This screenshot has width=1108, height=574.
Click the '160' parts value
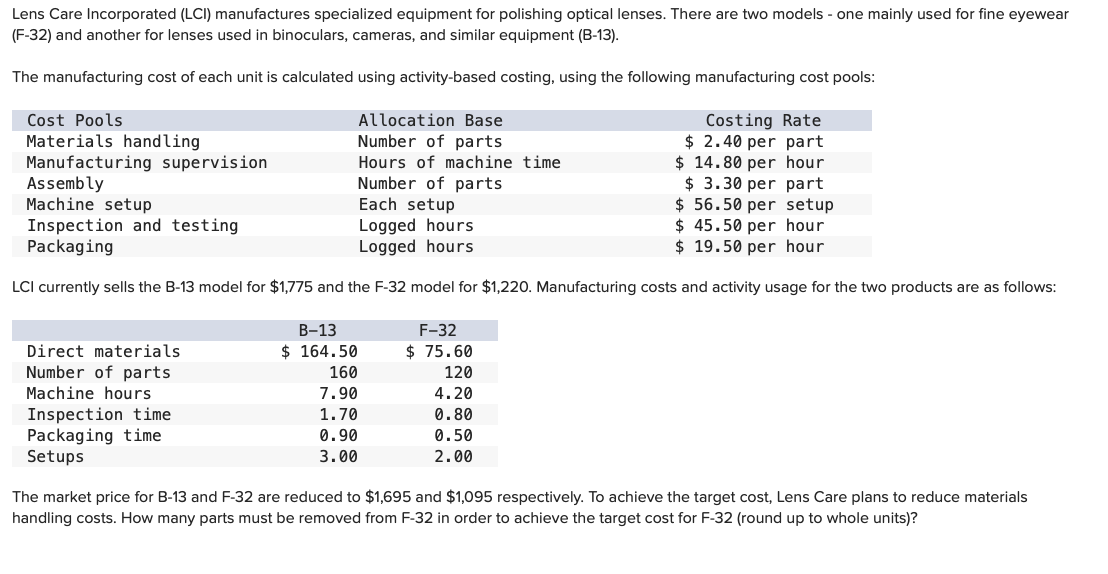pyautogui.click(x=343, y=373)
